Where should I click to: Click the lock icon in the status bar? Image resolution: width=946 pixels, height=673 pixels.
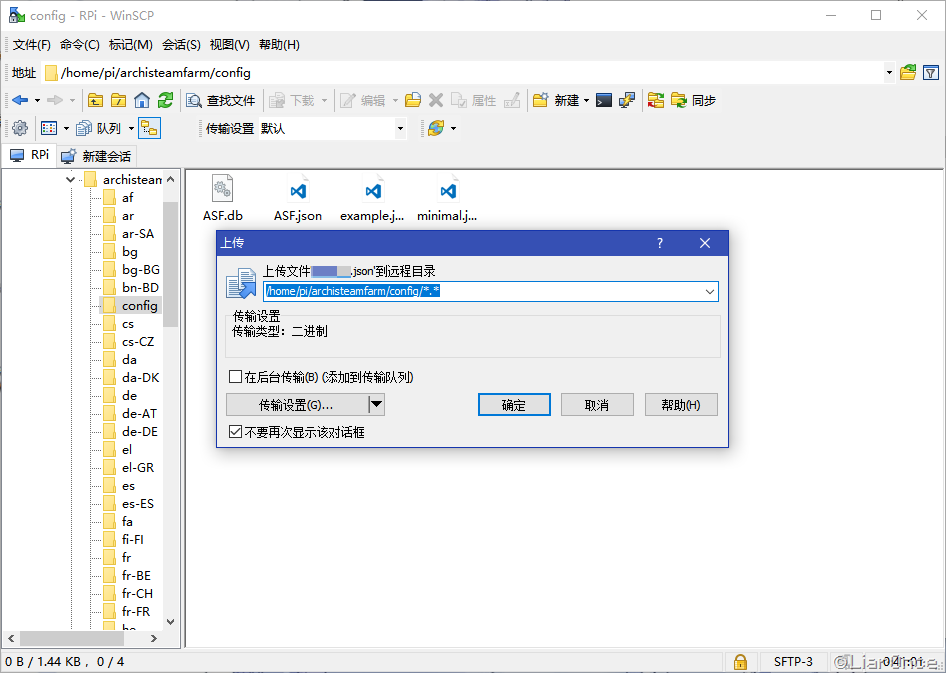click(x=740, y=662)
